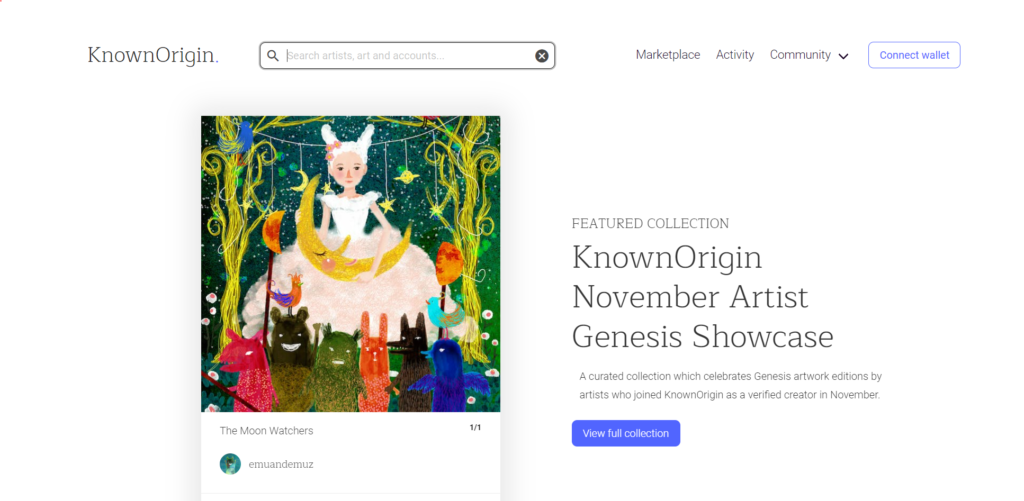1024x501 pixels.
Task: Open the emuandemuz artist profile link
Action: coord(281,464)
